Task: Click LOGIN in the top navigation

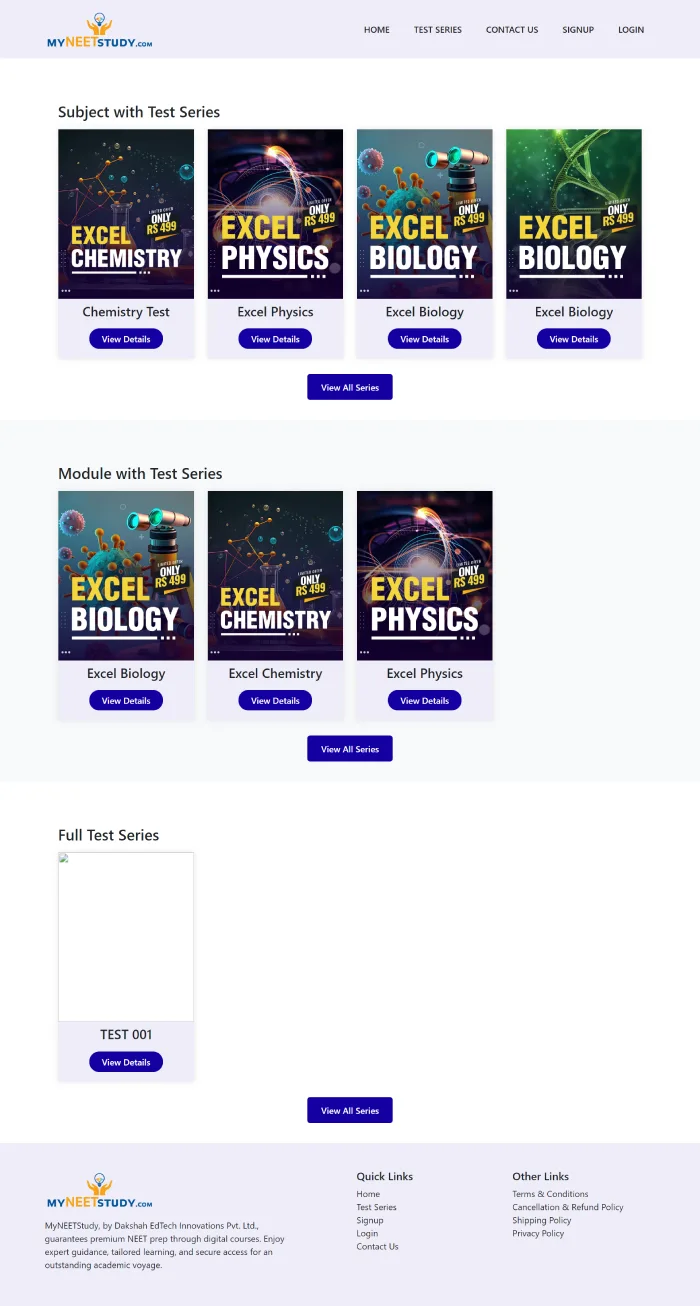Action: [x=631, y=30]
